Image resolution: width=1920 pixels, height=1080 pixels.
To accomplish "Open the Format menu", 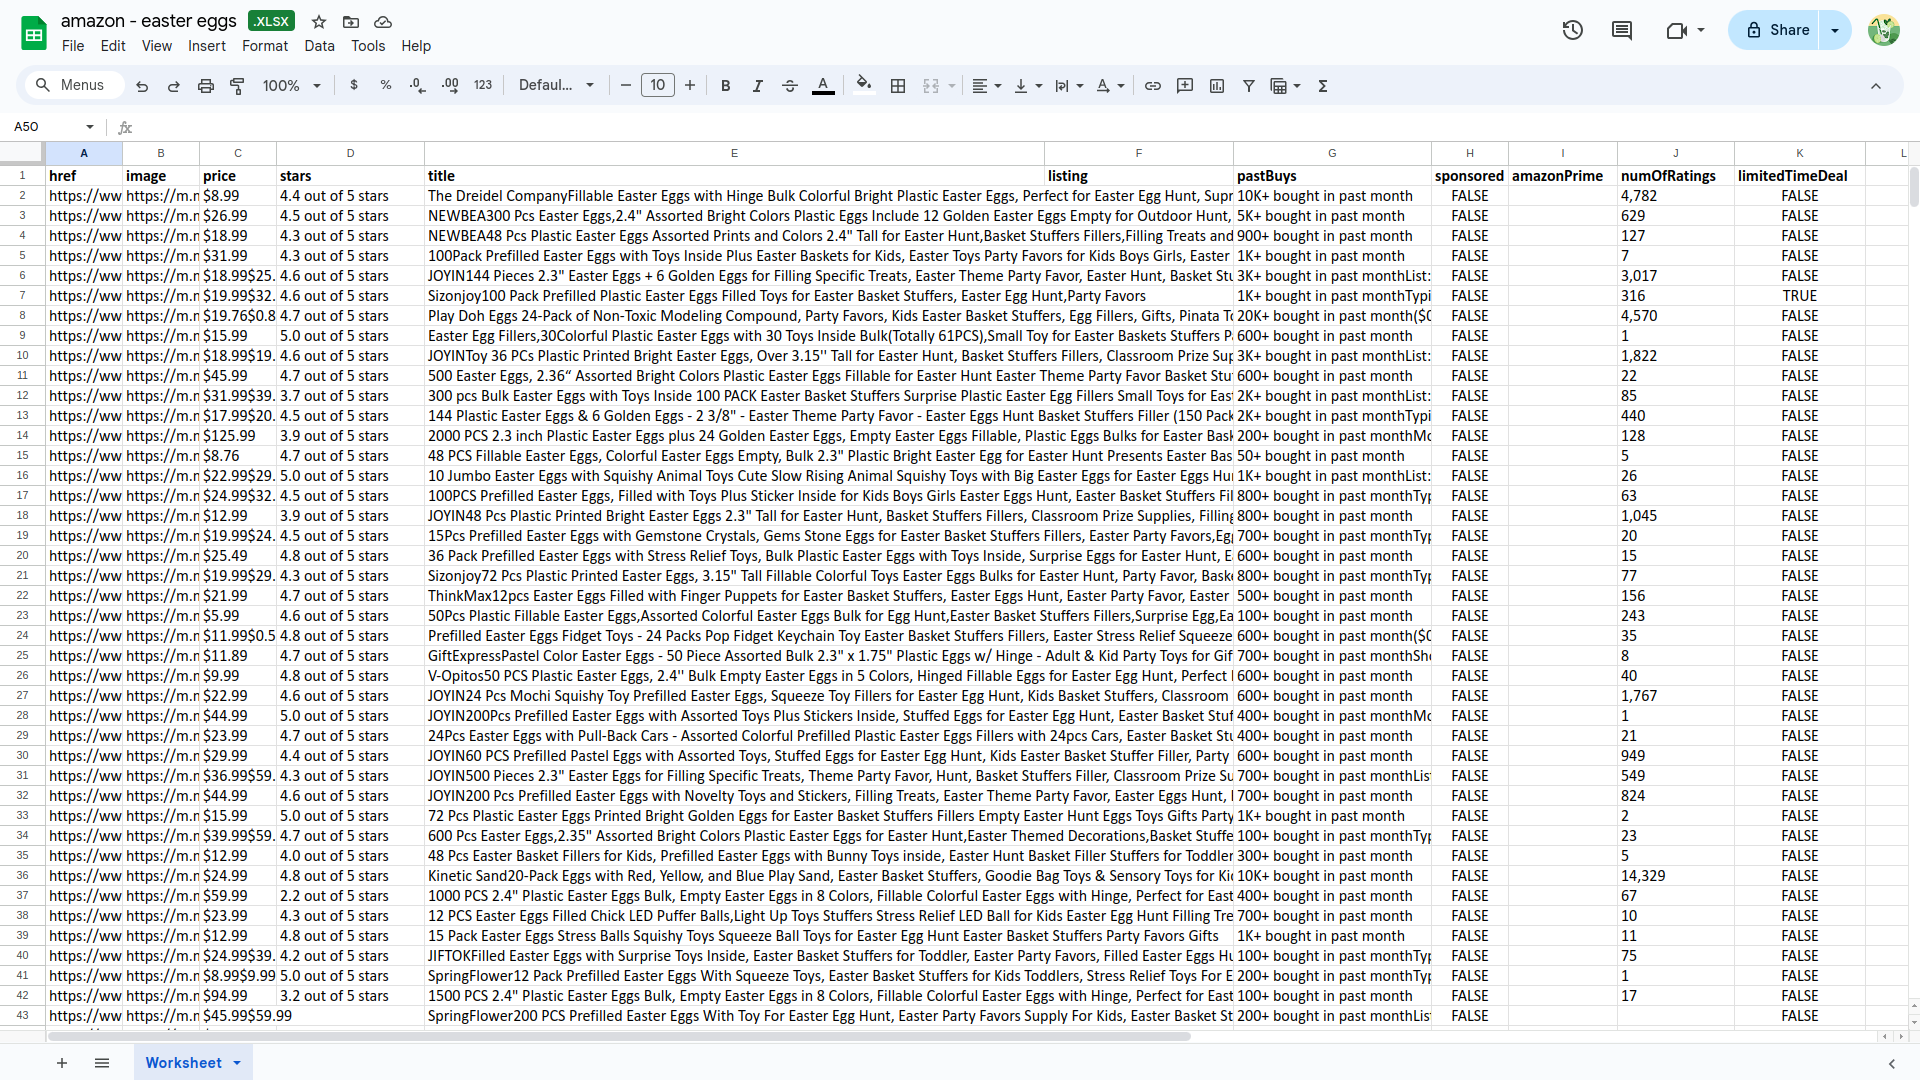I will click(x=265, y=46).
